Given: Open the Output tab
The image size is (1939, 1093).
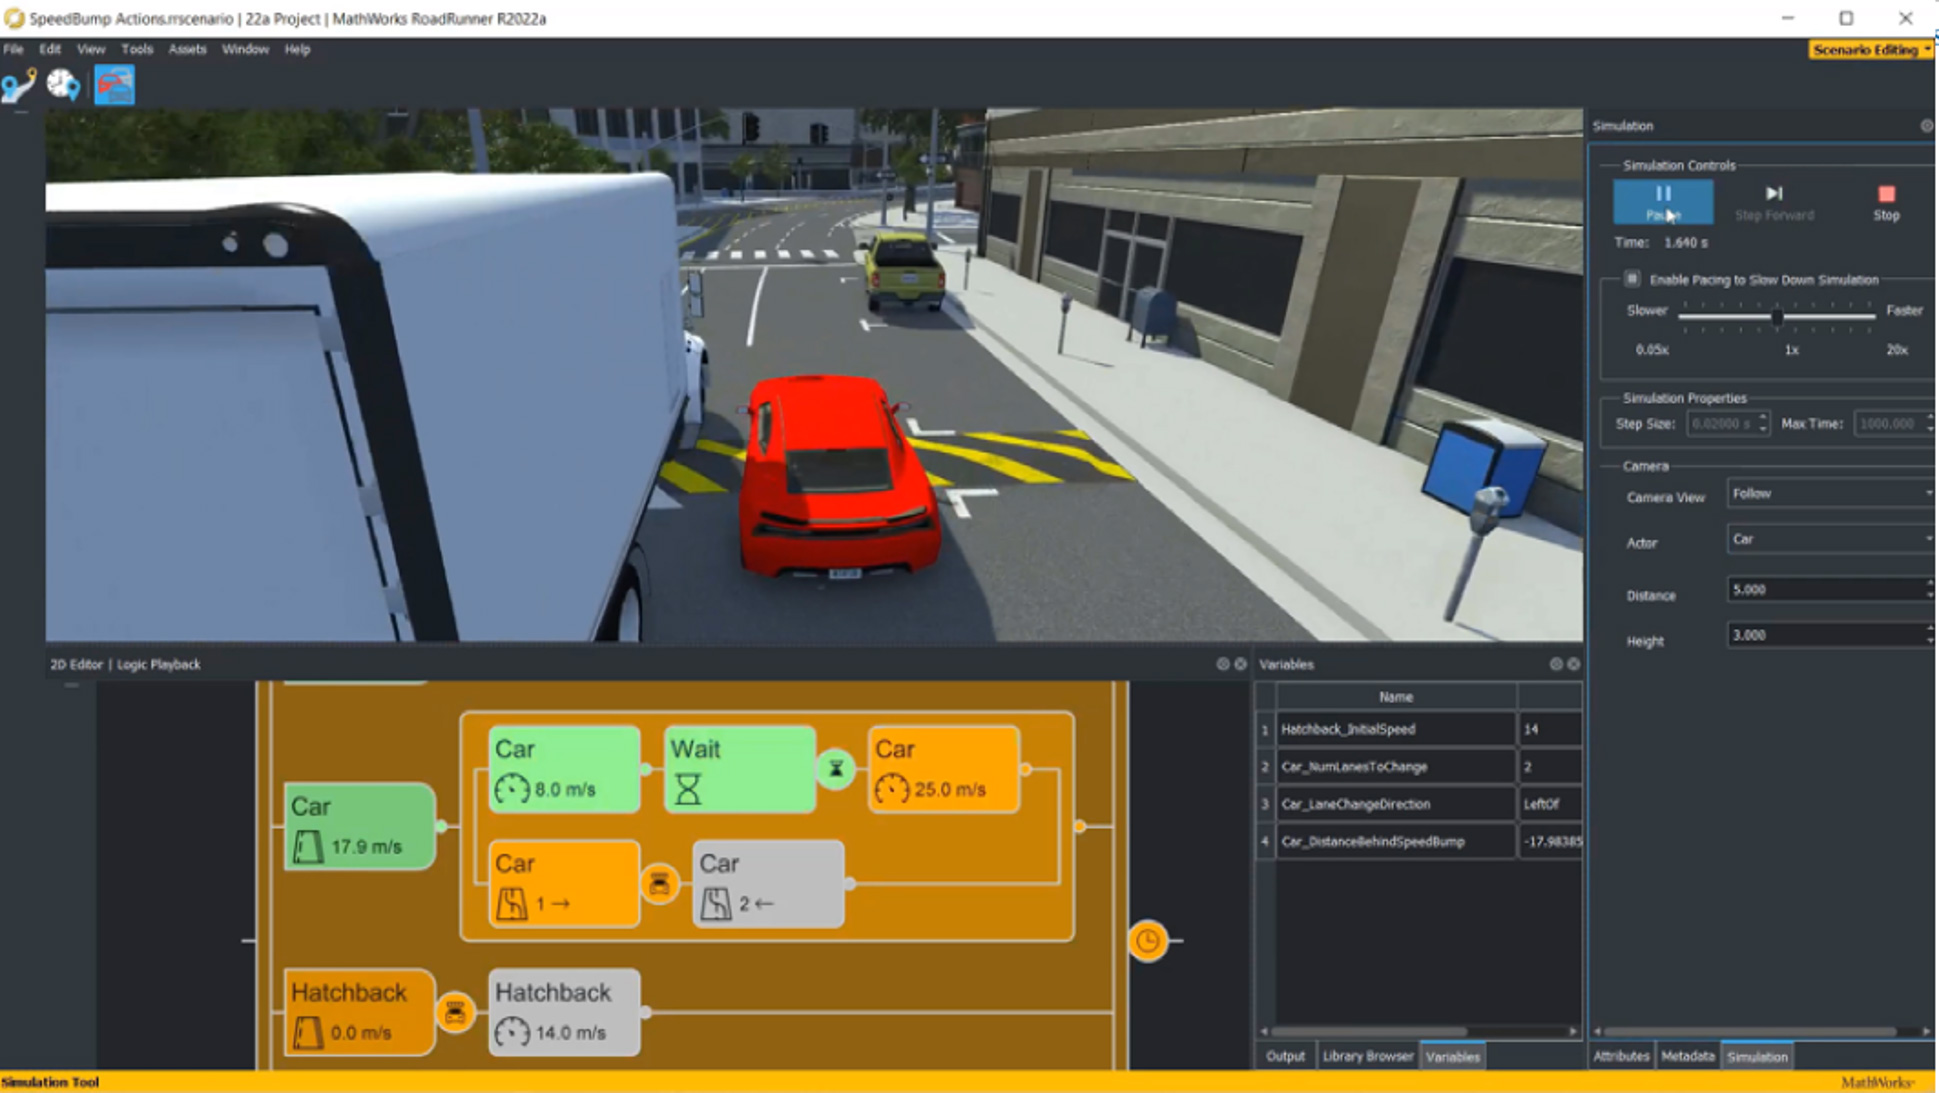Looking at the screenshot, I should click(1285, 1056).
